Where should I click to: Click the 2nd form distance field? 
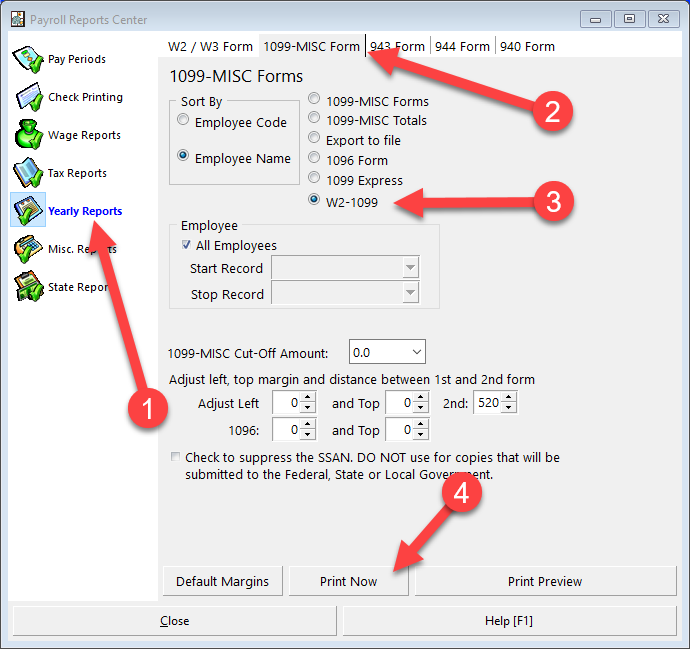488,404
